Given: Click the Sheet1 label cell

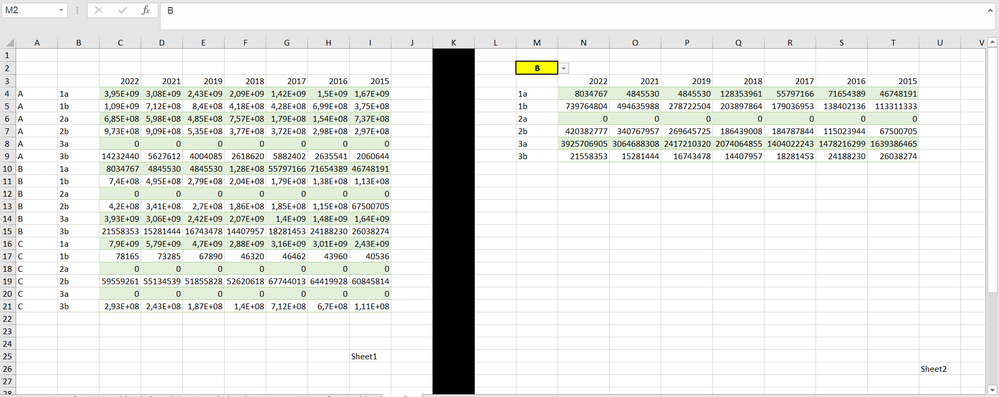Looking at the screenshot, I should coord(370,356).
